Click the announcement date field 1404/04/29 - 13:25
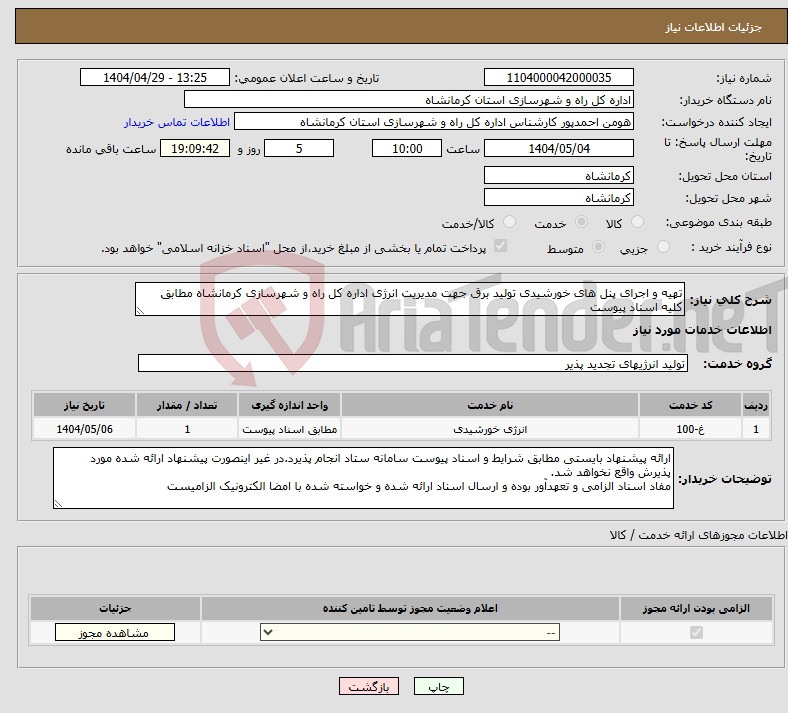788x713 pixels. 154,77
